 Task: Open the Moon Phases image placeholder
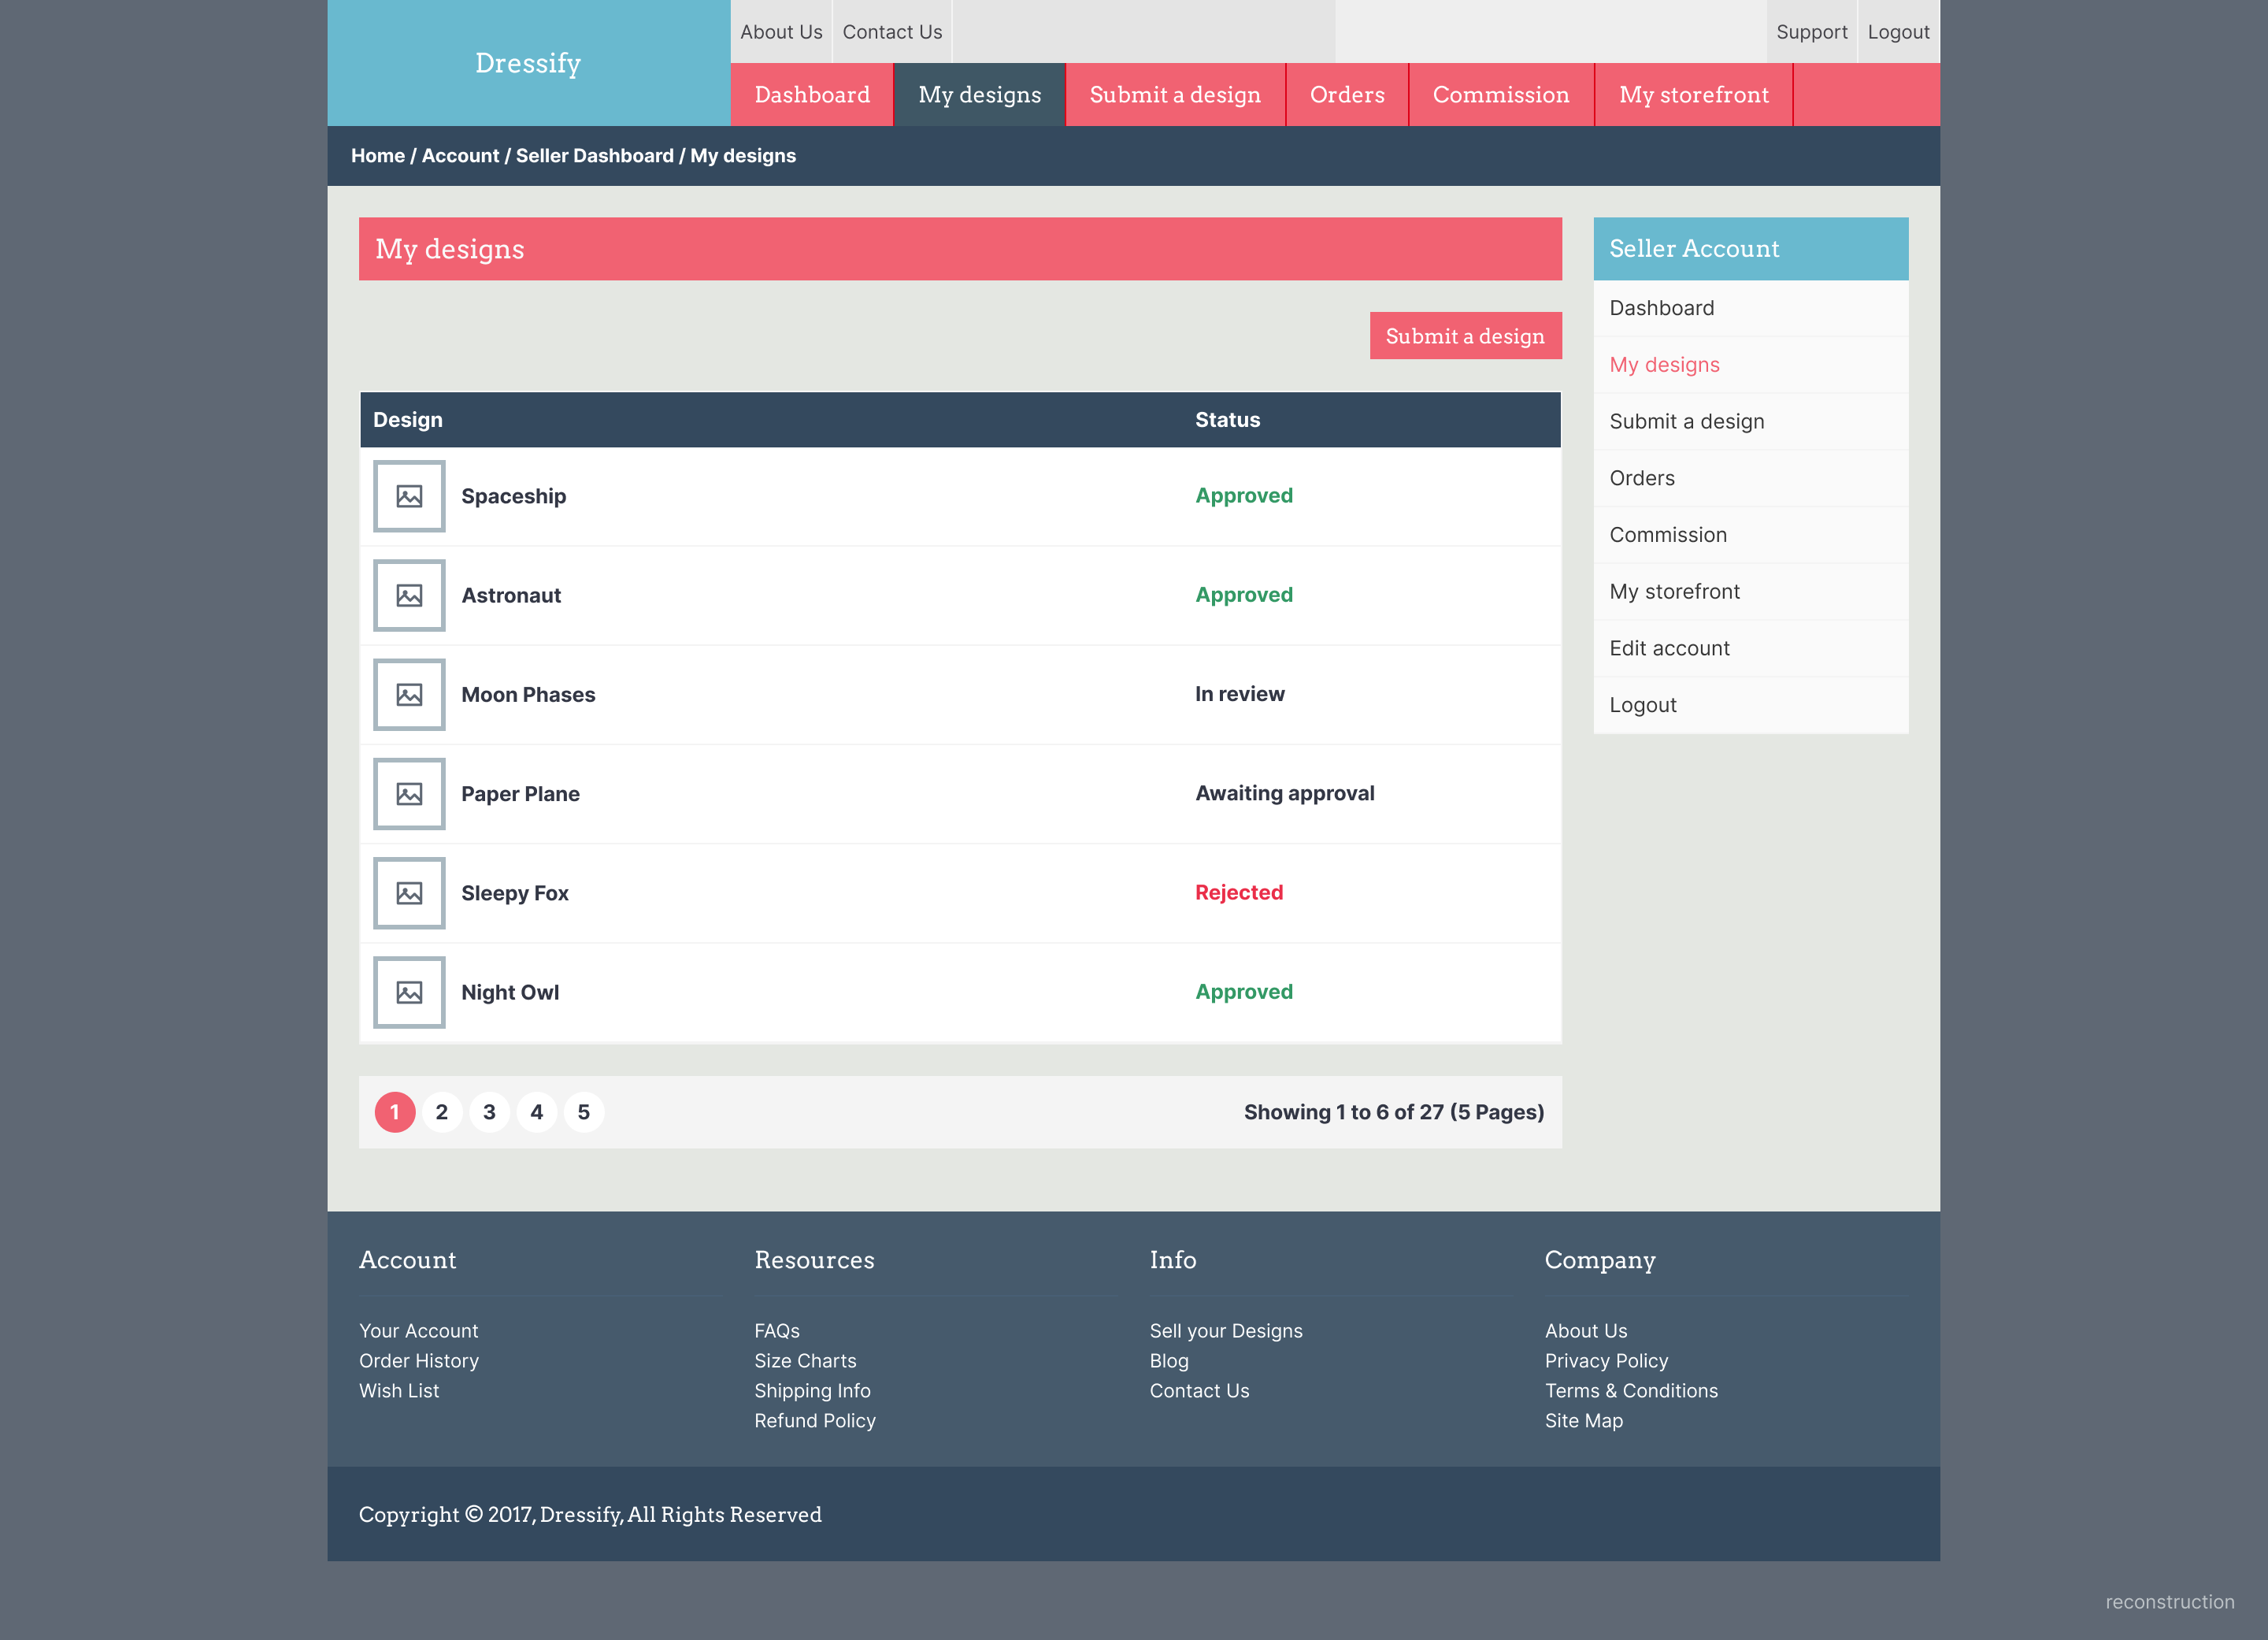409,694
